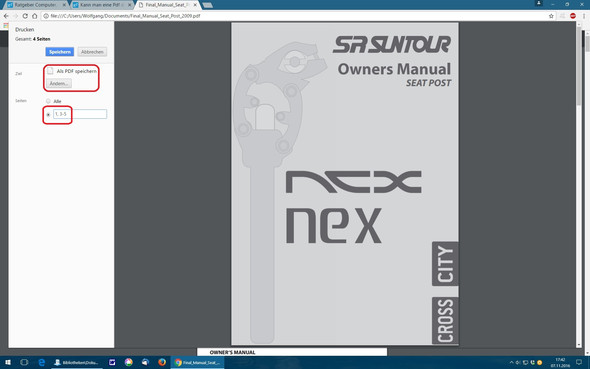Switch to the 'Kann man eine Pdf' tab
This screenshot has width=590, height=369.
point(102,5)
